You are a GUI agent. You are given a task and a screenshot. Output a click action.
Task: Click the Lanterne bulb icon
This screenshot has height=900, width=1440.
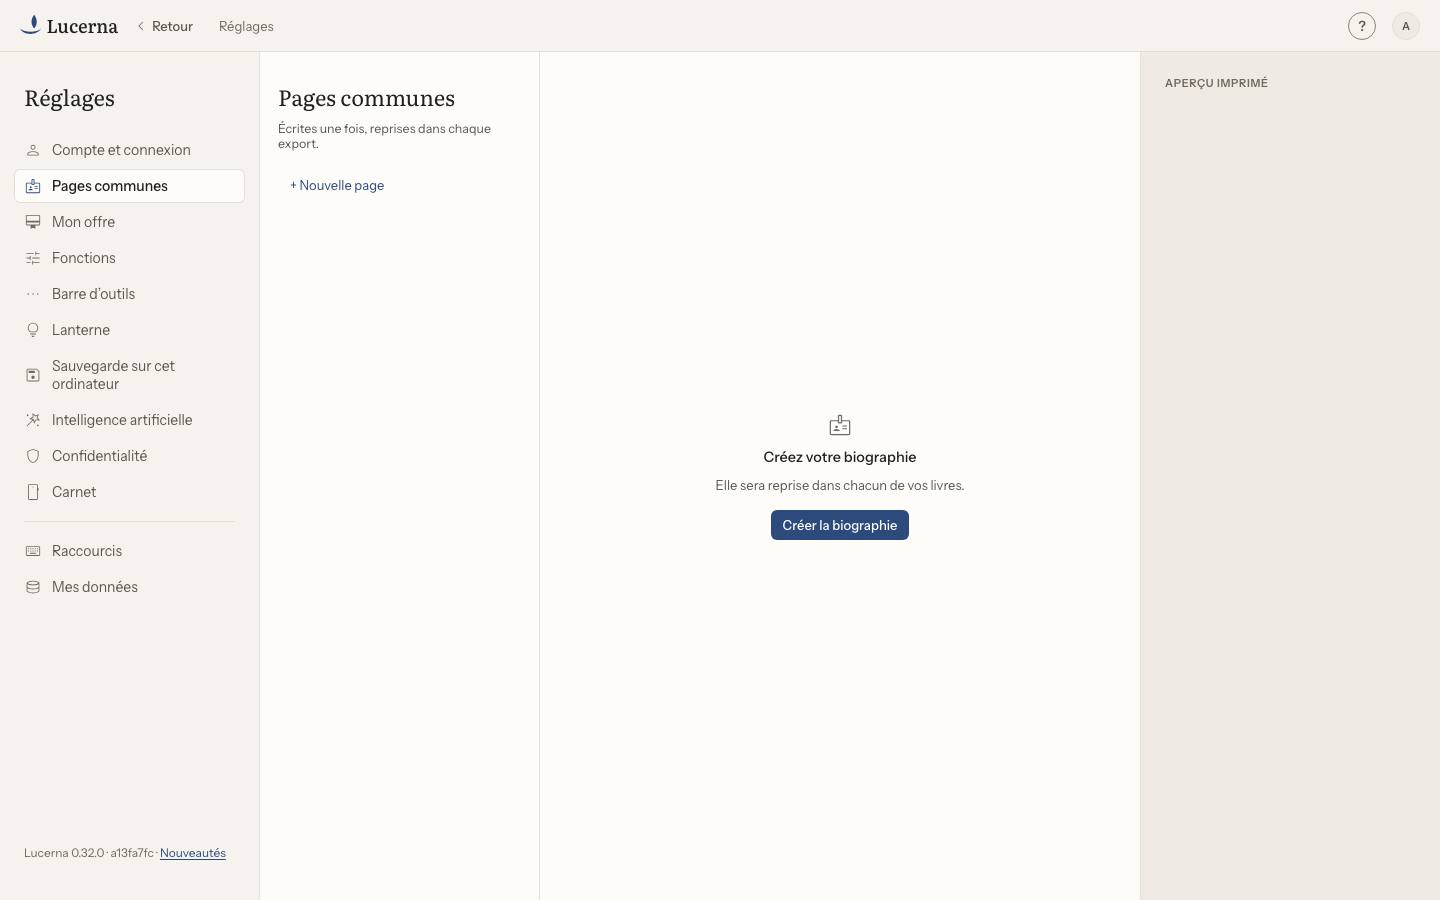[33, 330]
